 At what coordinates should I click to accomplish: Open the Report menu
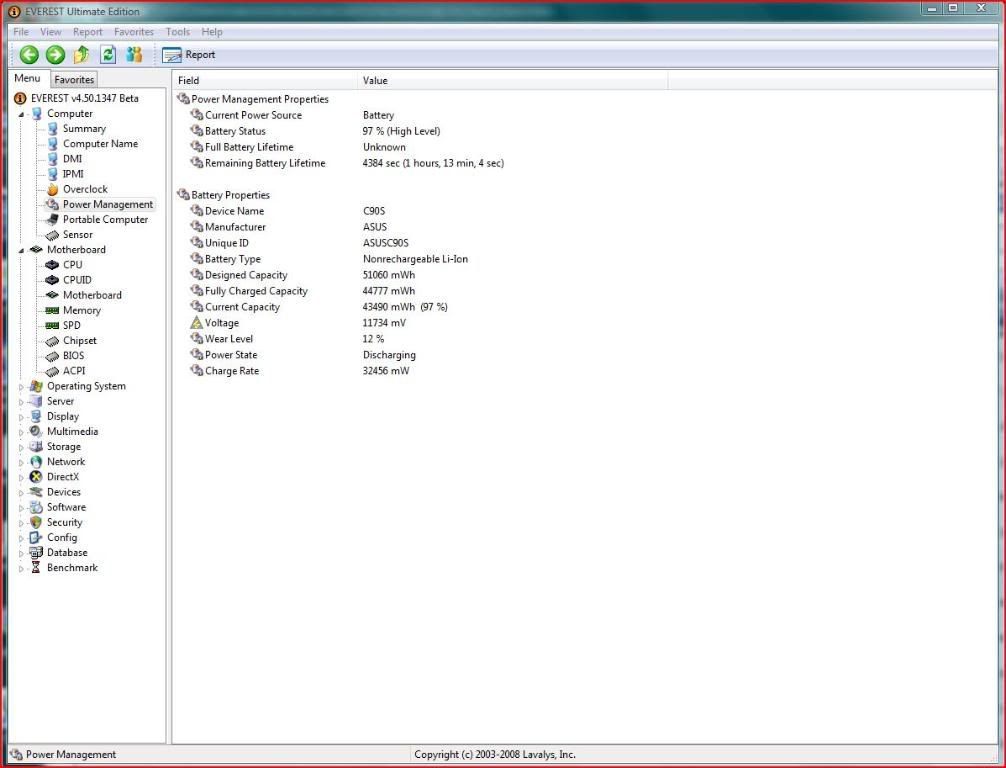click(x=87, y=31)
